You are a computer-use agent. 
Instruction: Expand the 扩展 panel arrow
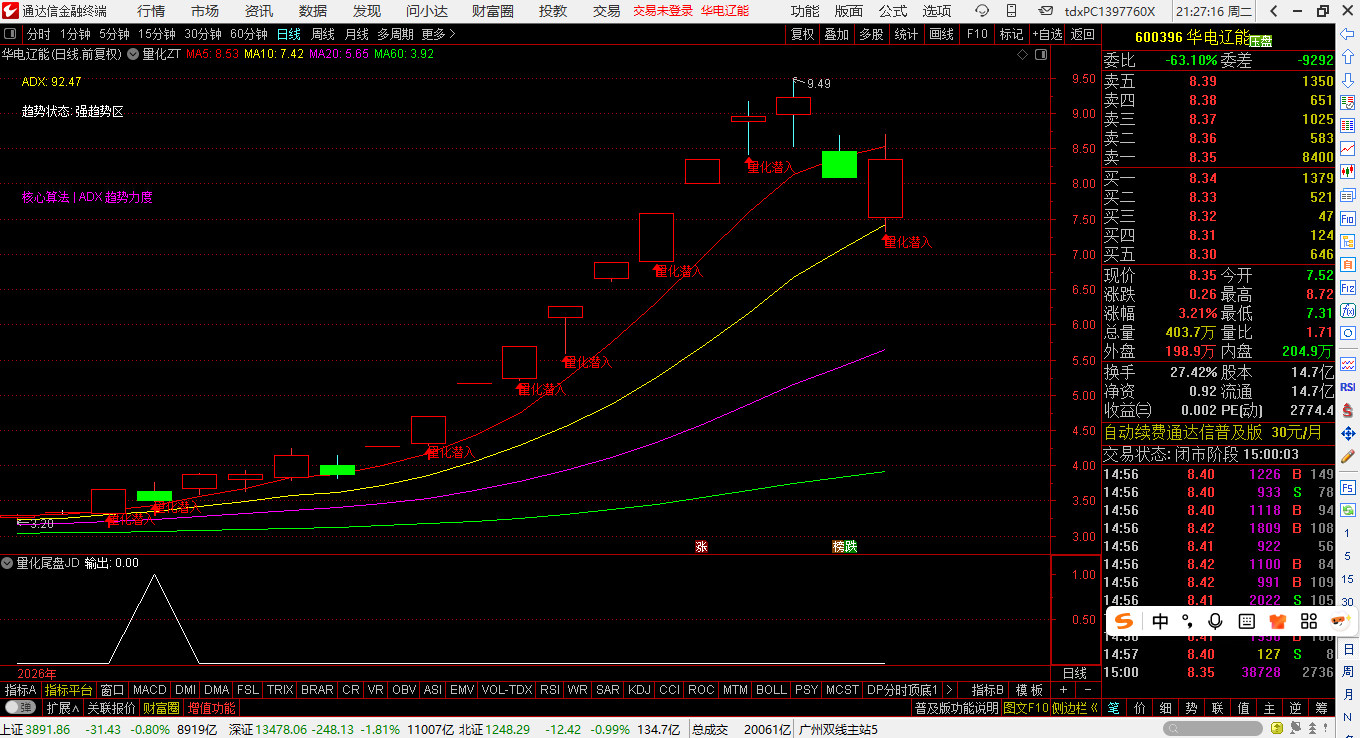(x=61, y=707)
